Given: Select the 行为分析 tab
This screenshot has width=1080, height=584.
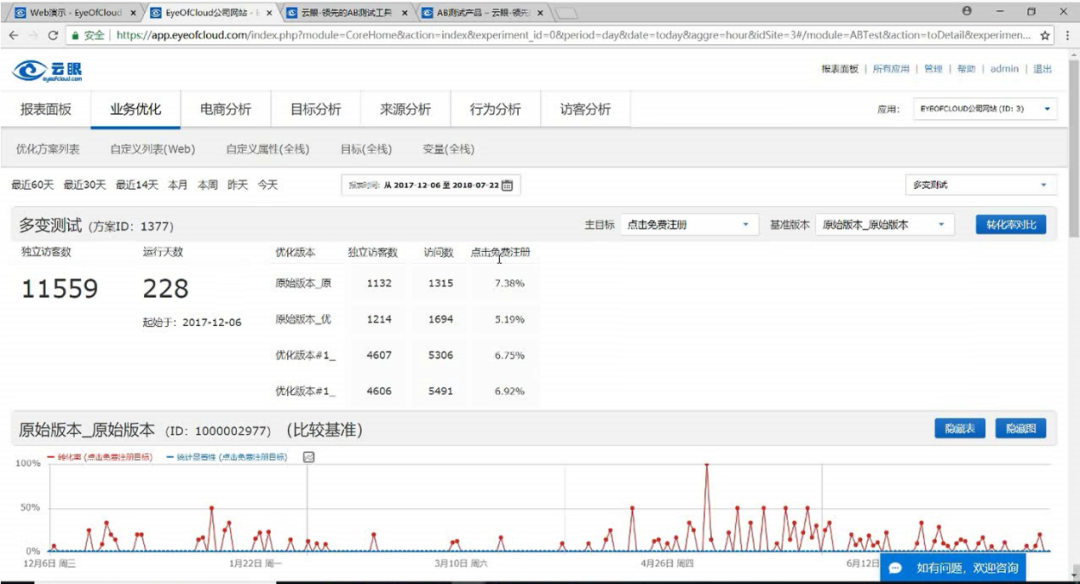Looking at the screenshot, I should pyautogui.click(x=495, y=110).
